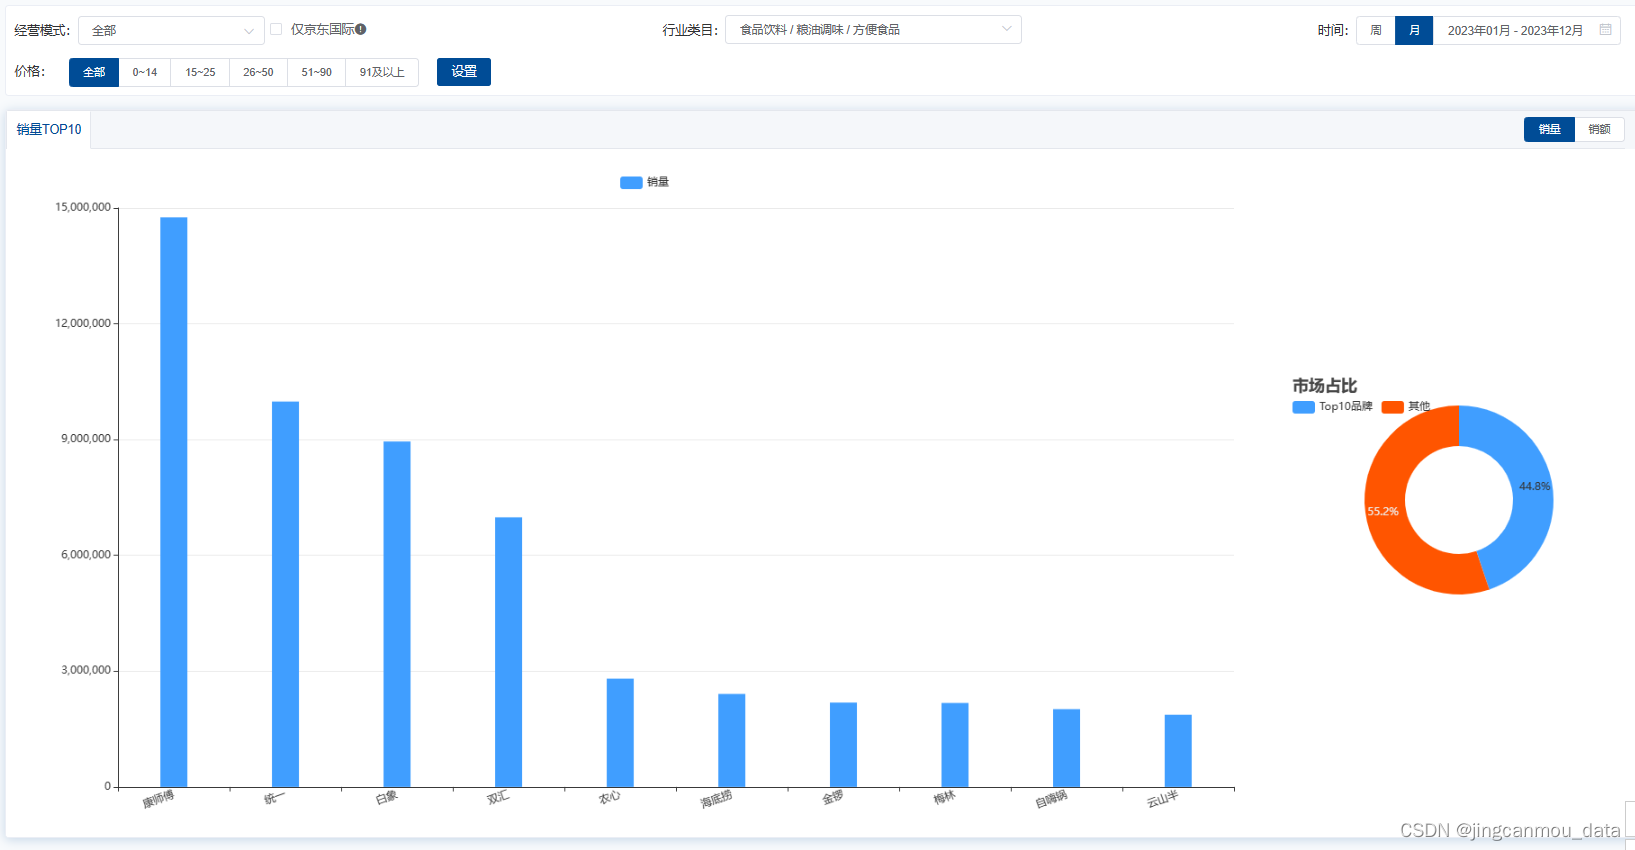Toggle the Top10品牌 legend swatch
This screenshot has height=850, width=1635.
pos(1303,407)
